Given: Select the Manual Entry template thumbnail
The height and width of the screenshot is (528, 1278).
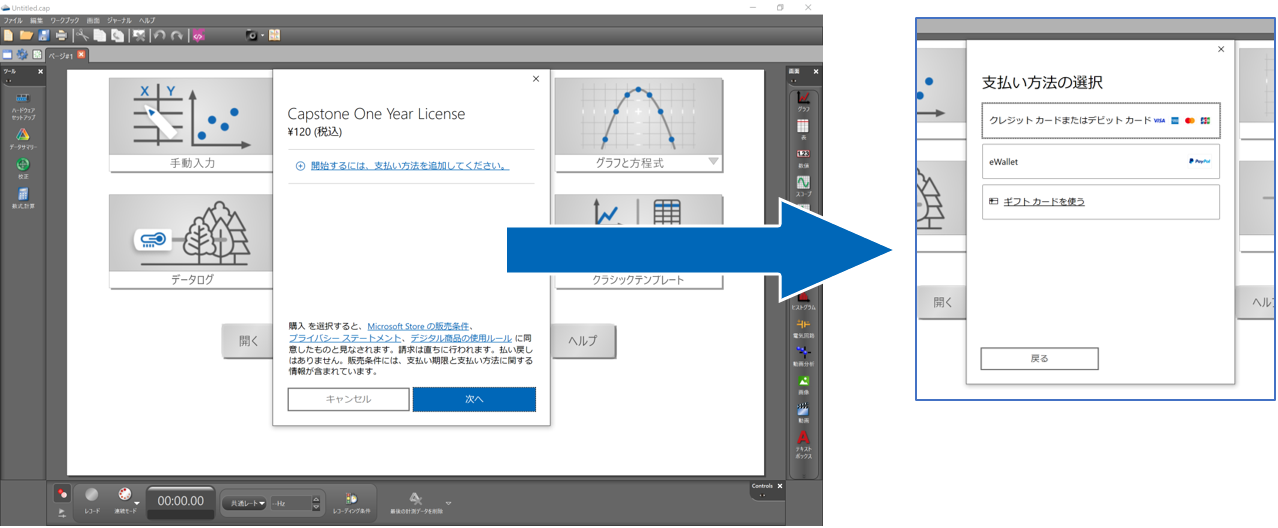Looking at the screenshot, I should [x=192, y=125].
